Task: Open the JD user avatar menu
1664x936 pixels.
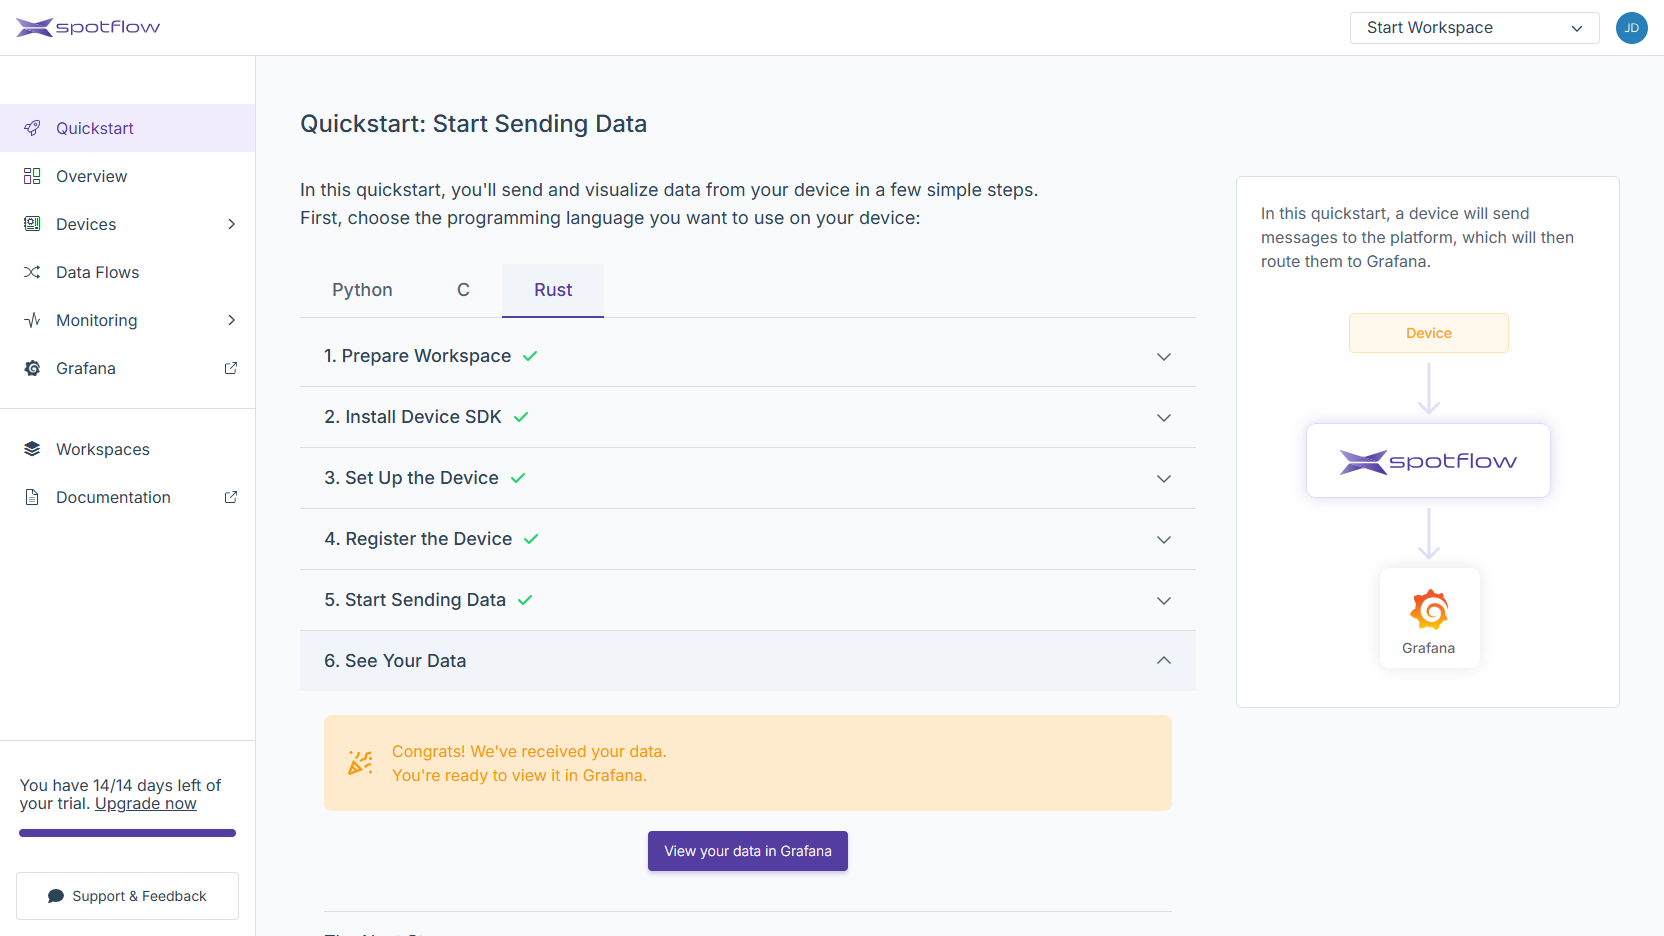Action: coord(1632,28)
